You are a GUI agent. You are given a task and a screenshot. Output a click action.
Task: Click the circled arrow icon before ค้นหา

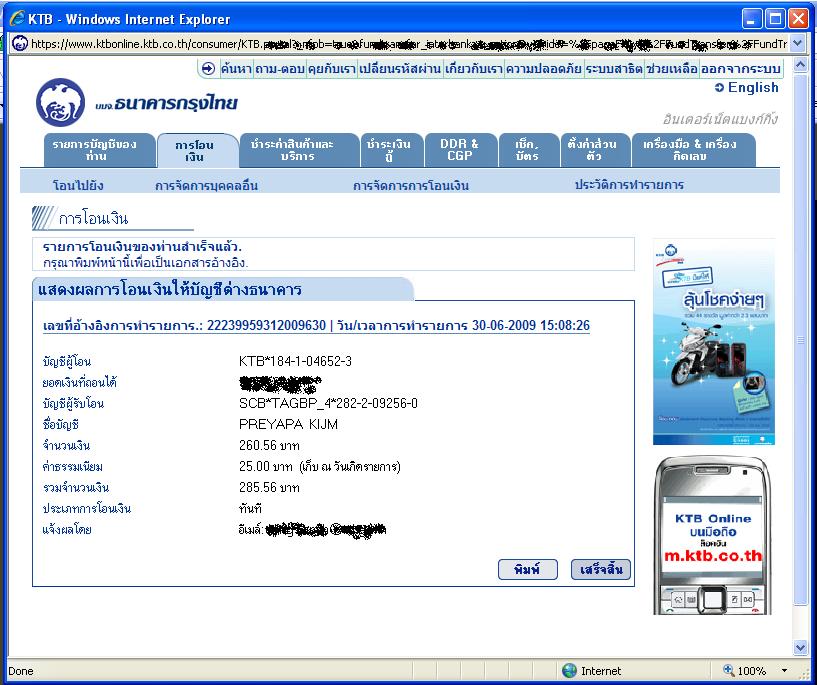[208, 68]
